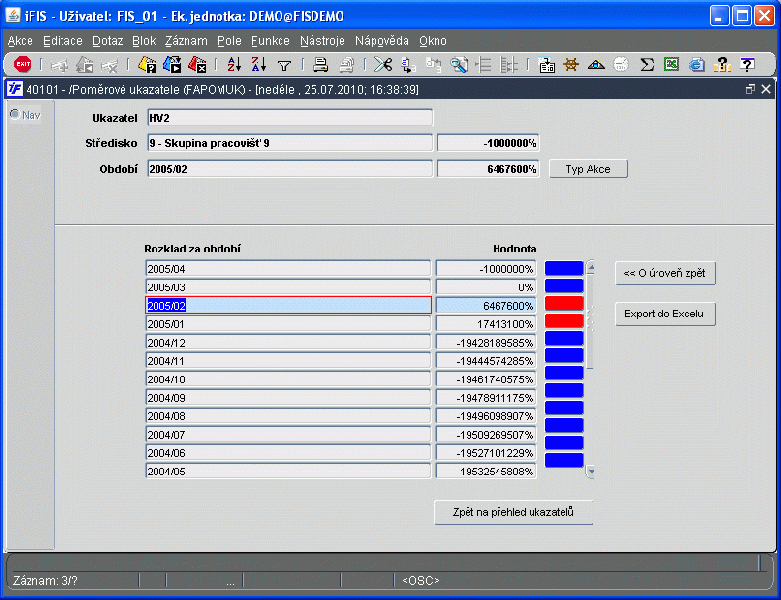Click the grayed paste record icon
This screenshot has width=781, height=600.
[433, 65]
